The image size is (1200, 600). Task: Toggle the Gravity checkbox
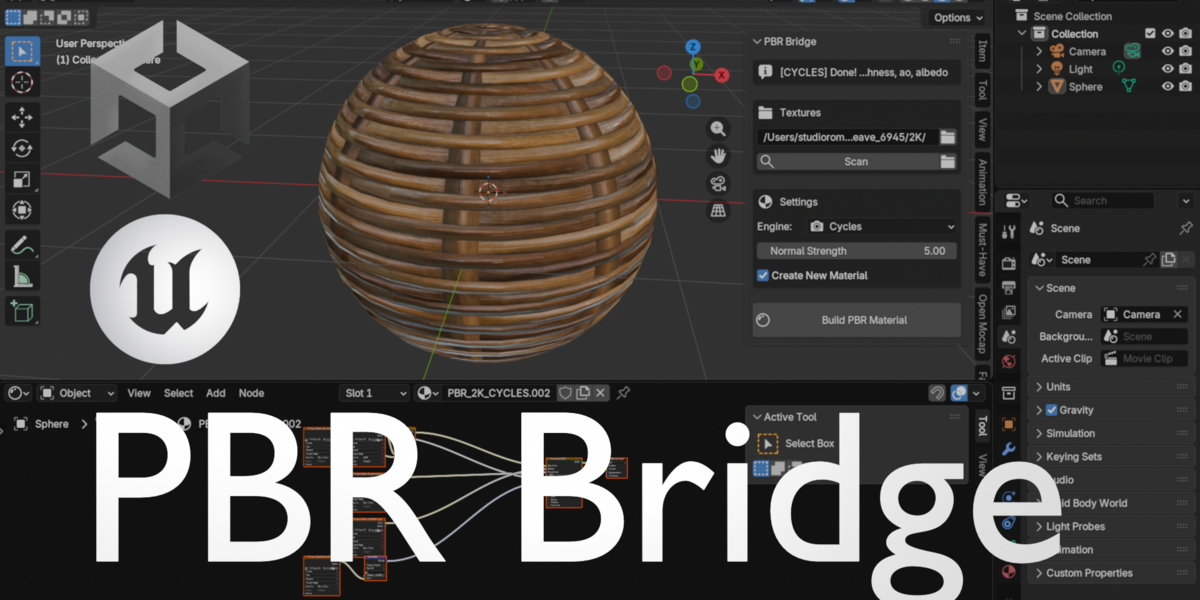pos(1051,410)
